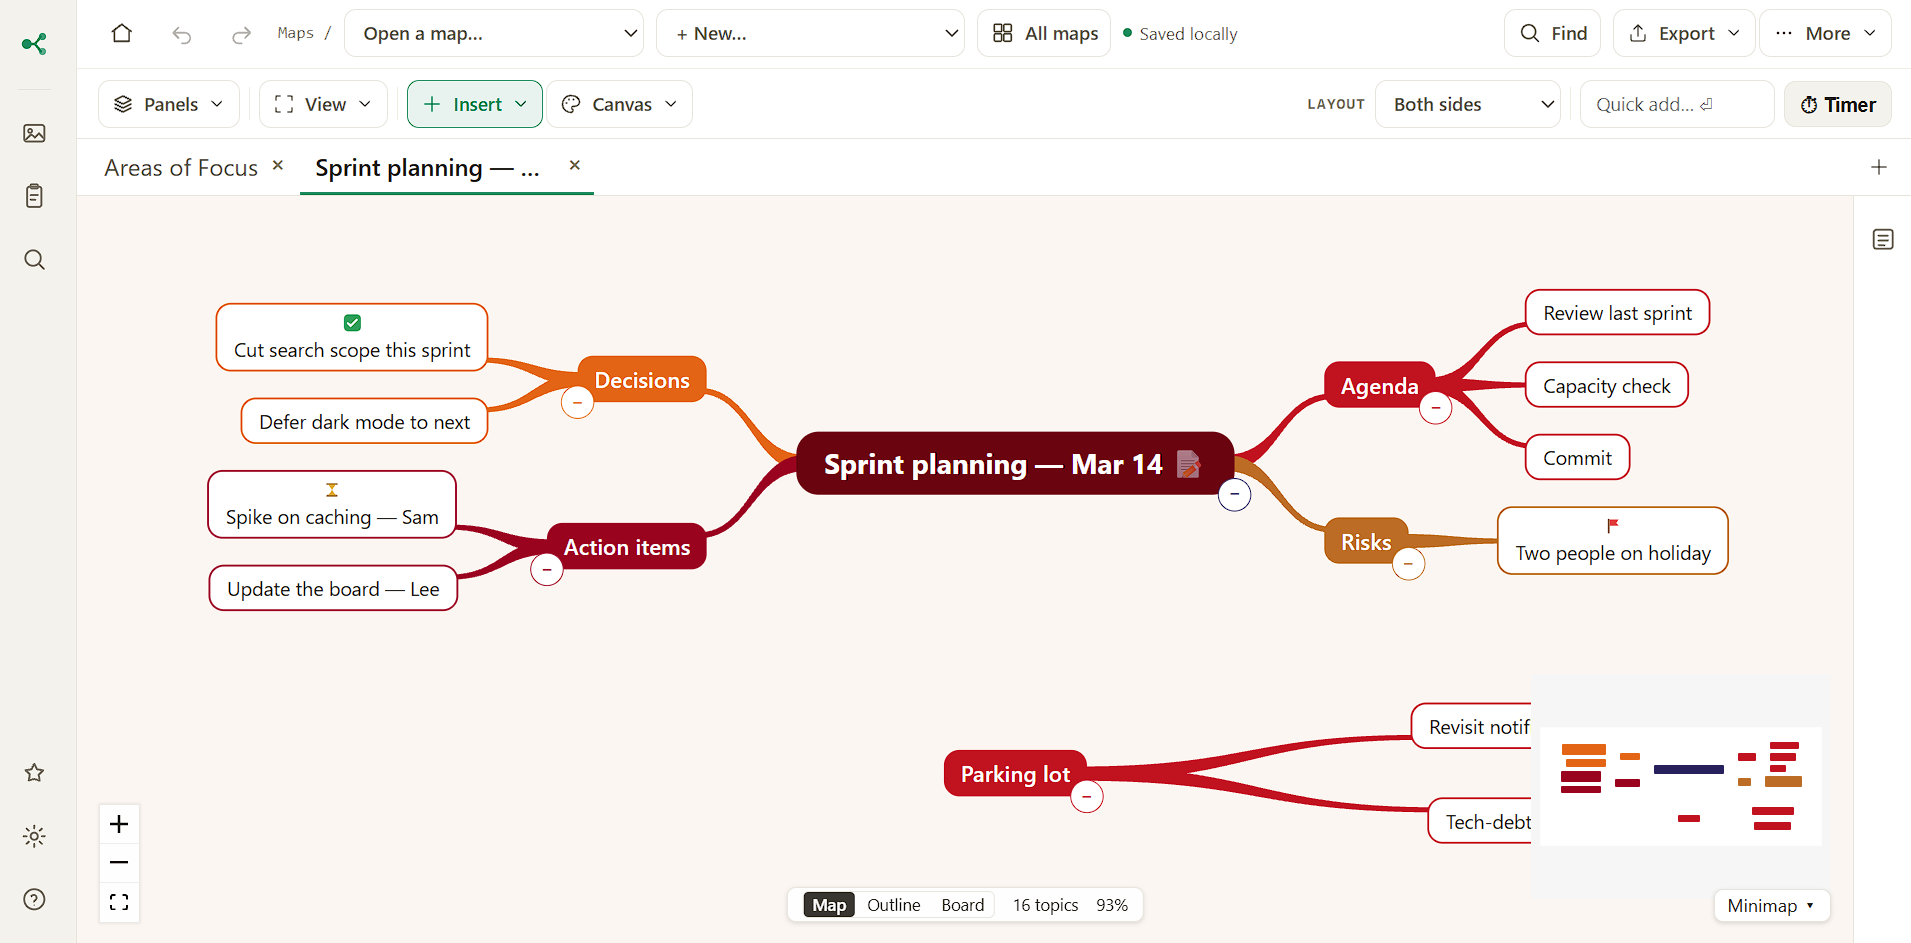Collapse the Action items branch
1911x943 pixels.
[546, 569]
